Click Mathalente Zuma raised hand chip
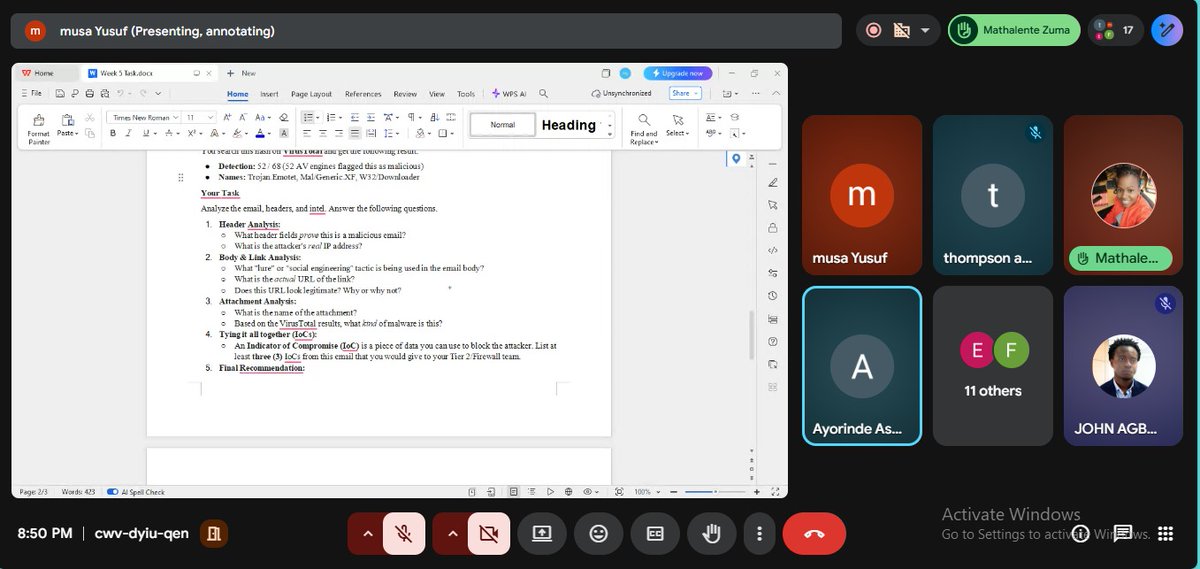The height and width of the screenshot is (569, 1200). pyautogui.click(x=1014, y=30)
